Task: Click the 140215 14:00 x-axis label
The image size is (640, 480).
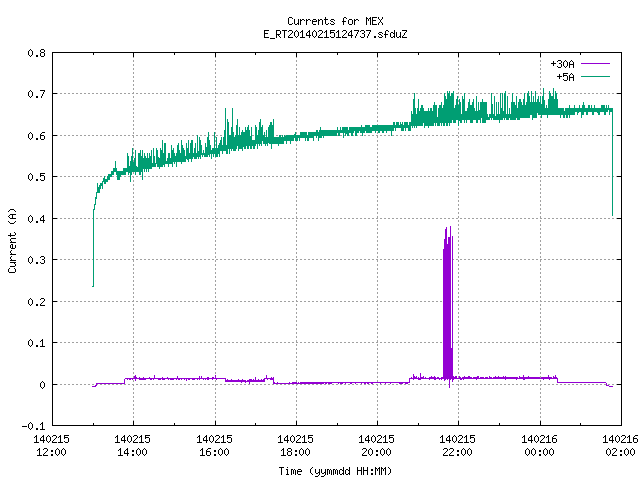Action: (x=132, y=446)
